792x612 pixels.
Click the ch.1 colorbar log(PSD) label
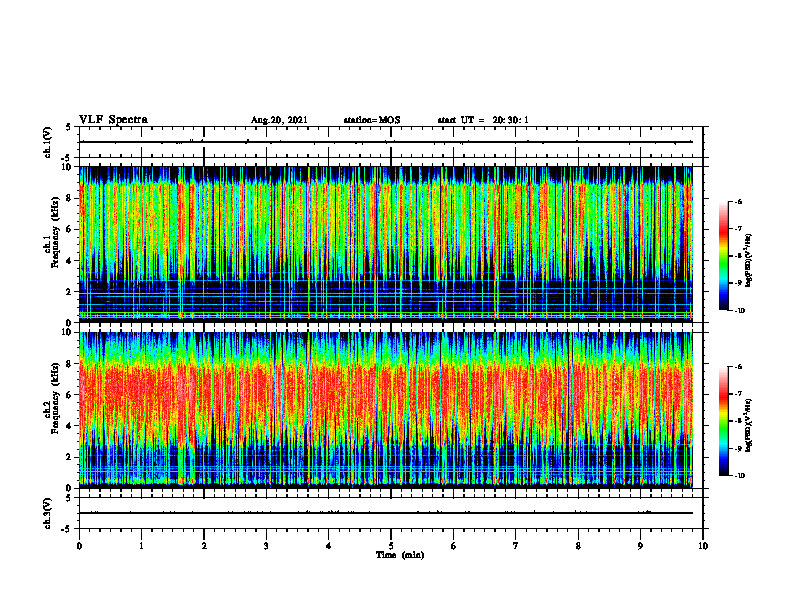(749, 260)
